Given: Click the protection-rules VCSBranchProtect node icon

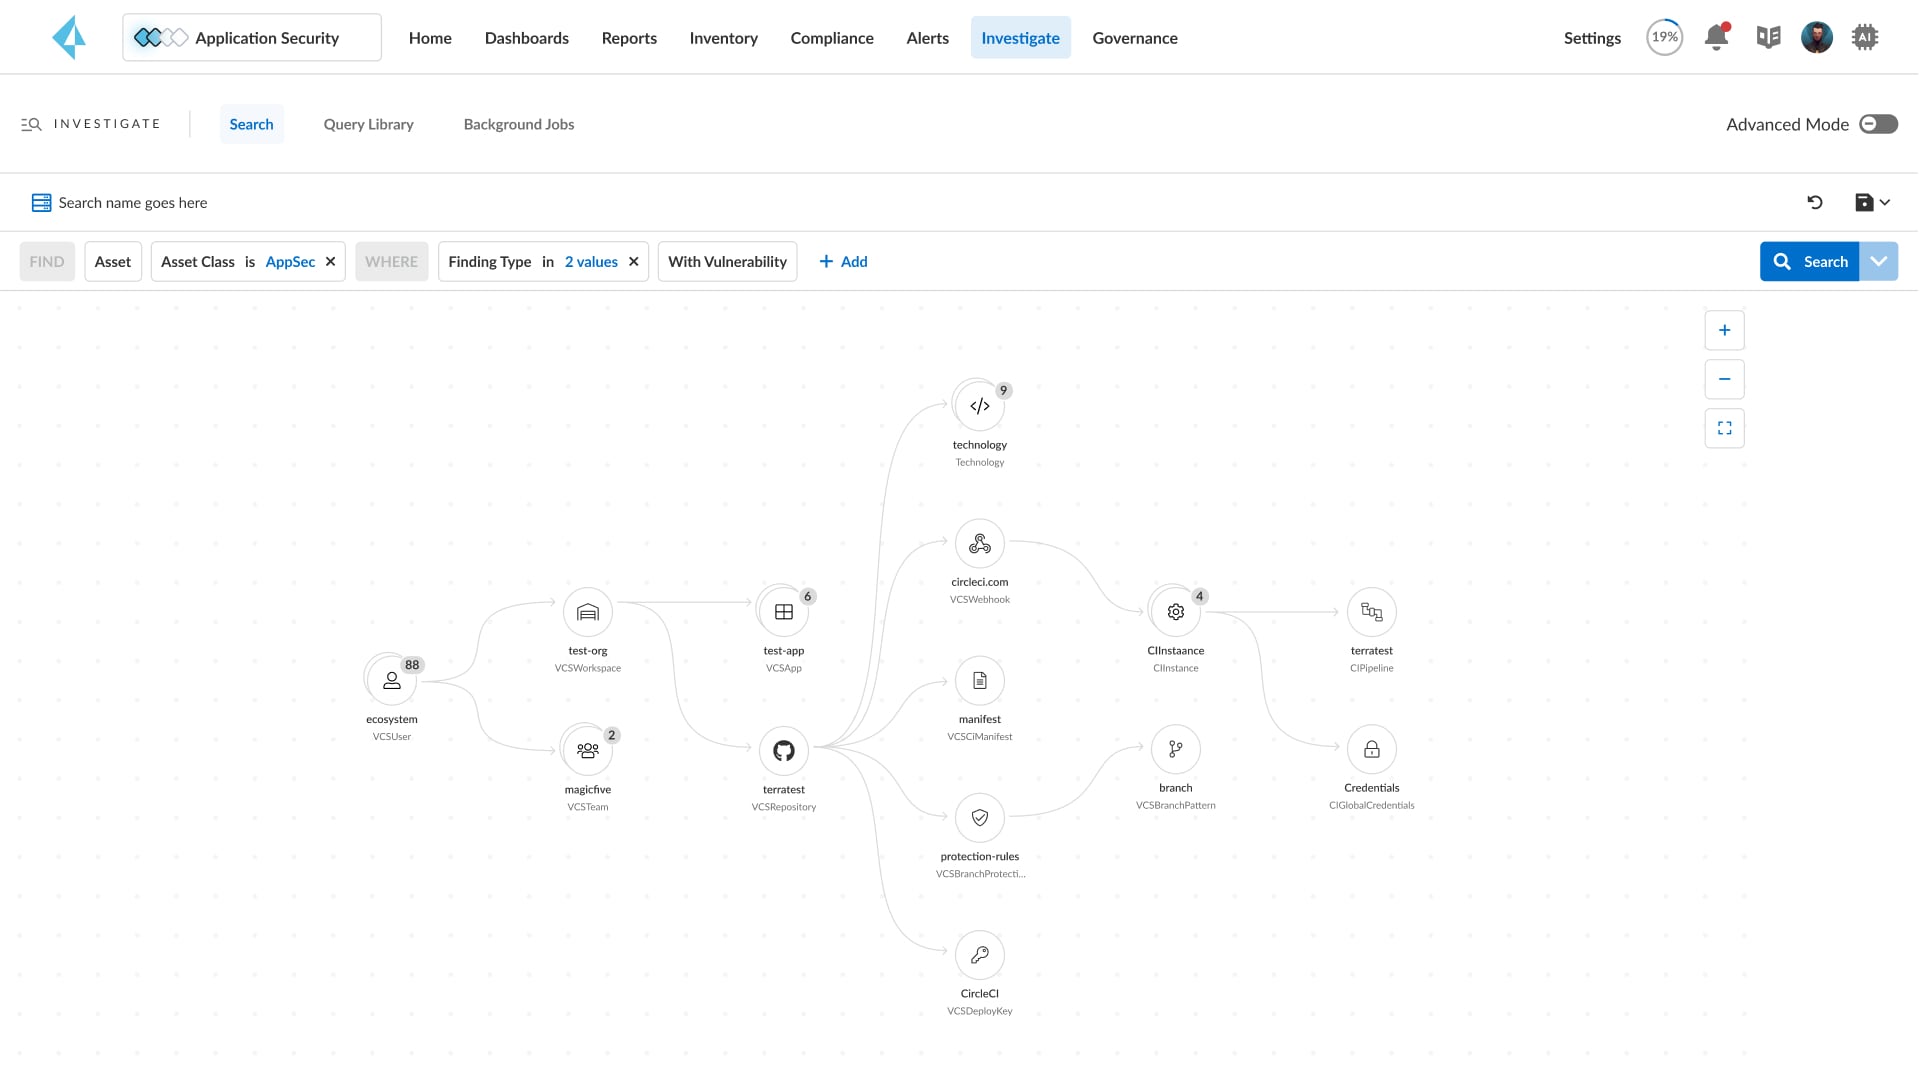Looking at the screenshot, I should [x=980, y=818].
